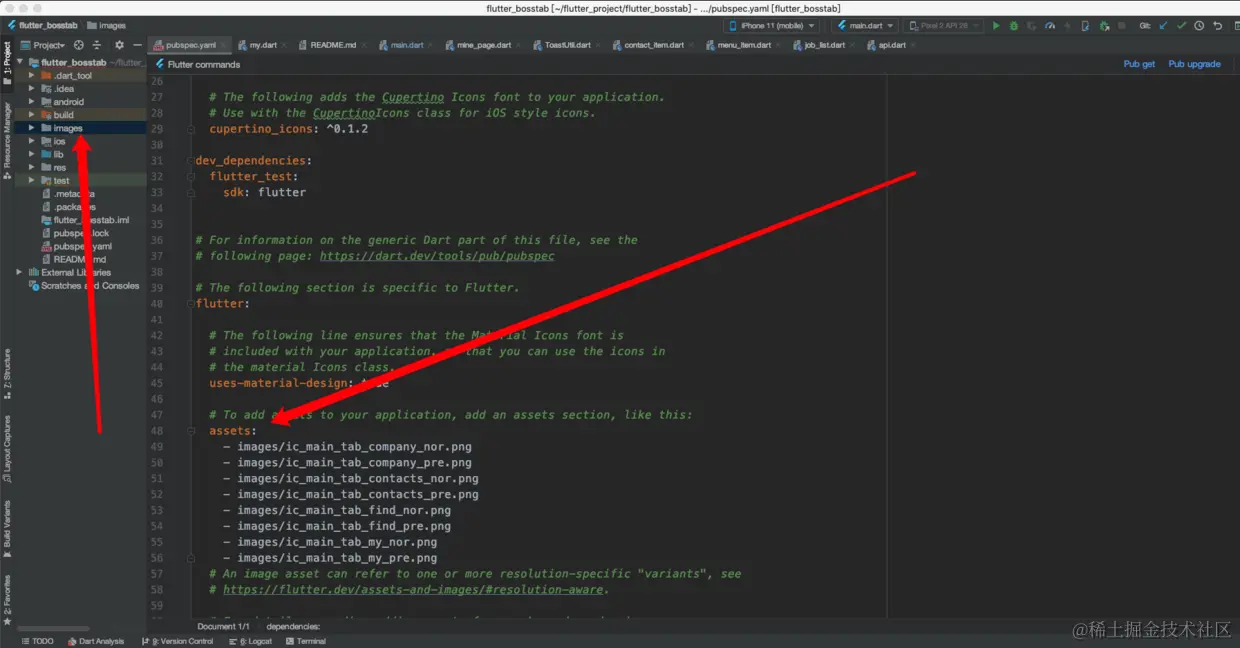Close the README.md tab

364,45
